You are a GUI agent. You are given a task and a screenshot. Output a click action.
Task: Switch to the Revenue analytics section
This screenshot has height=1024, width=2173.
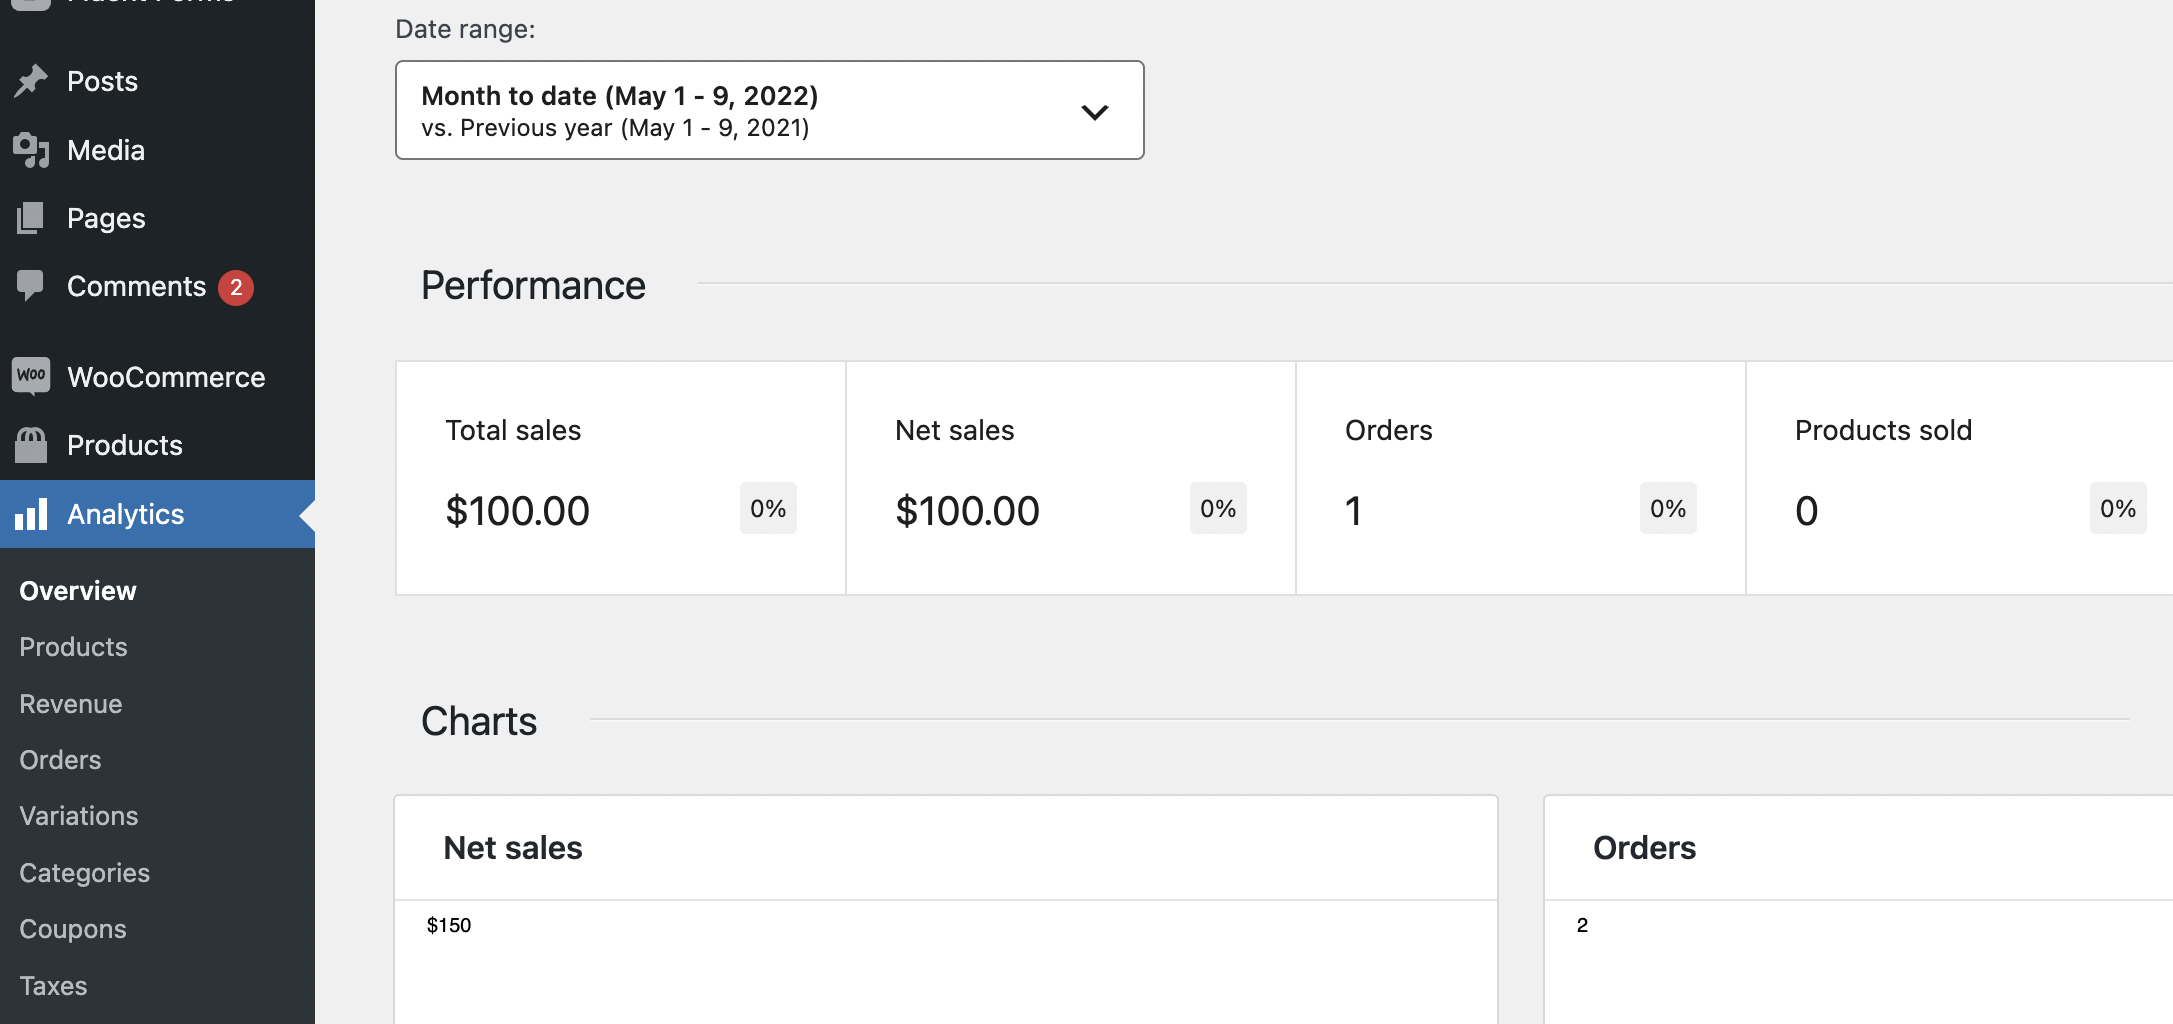click(x=70, y=703)
